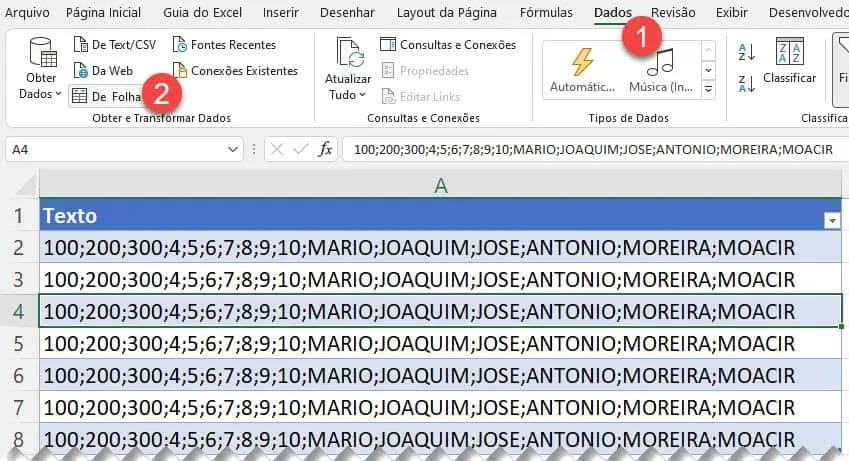Switch to the Fórmulas tab
Screen dimensions: 849x461
tap(546, 12)
